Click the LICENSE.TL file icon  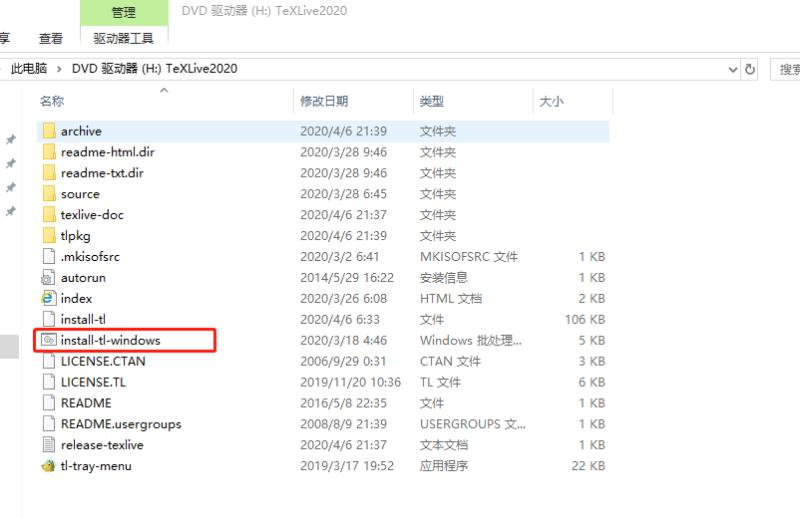(49, 382)
